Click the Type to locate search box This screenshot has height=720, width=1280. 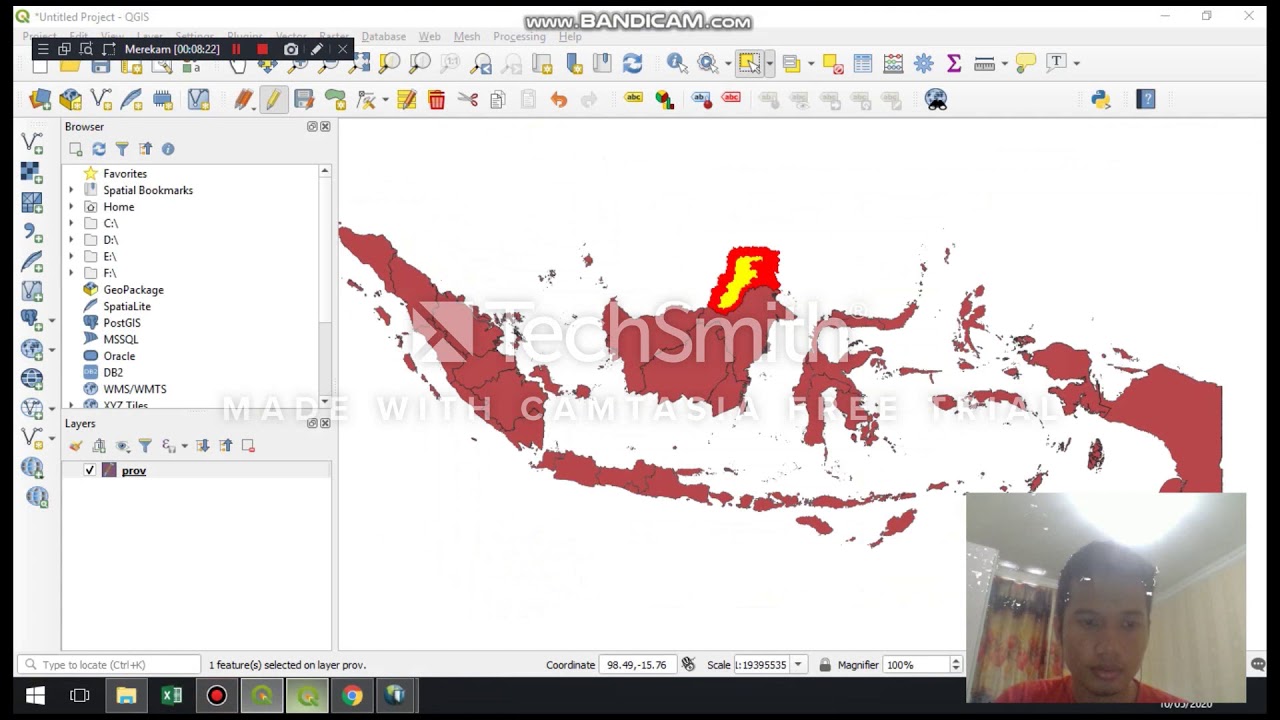tap(109, 665)
